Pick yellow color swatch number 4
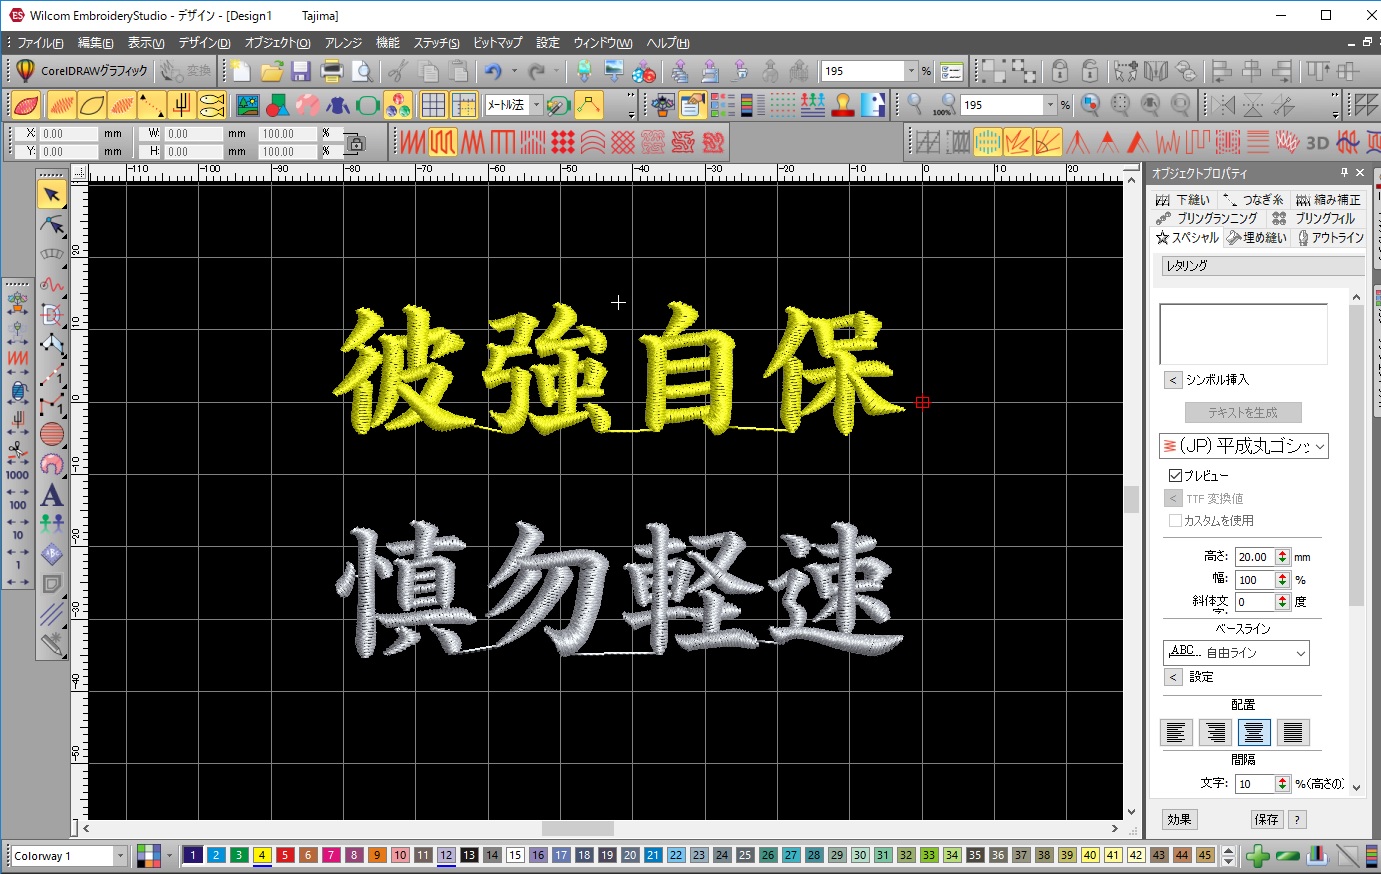 point(262,855)
